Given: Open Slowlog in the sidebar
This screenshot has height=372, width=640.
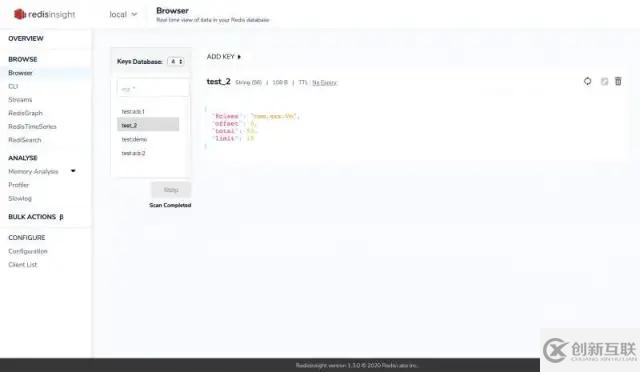Looking at the screenshot, I should tap(20, 198).
